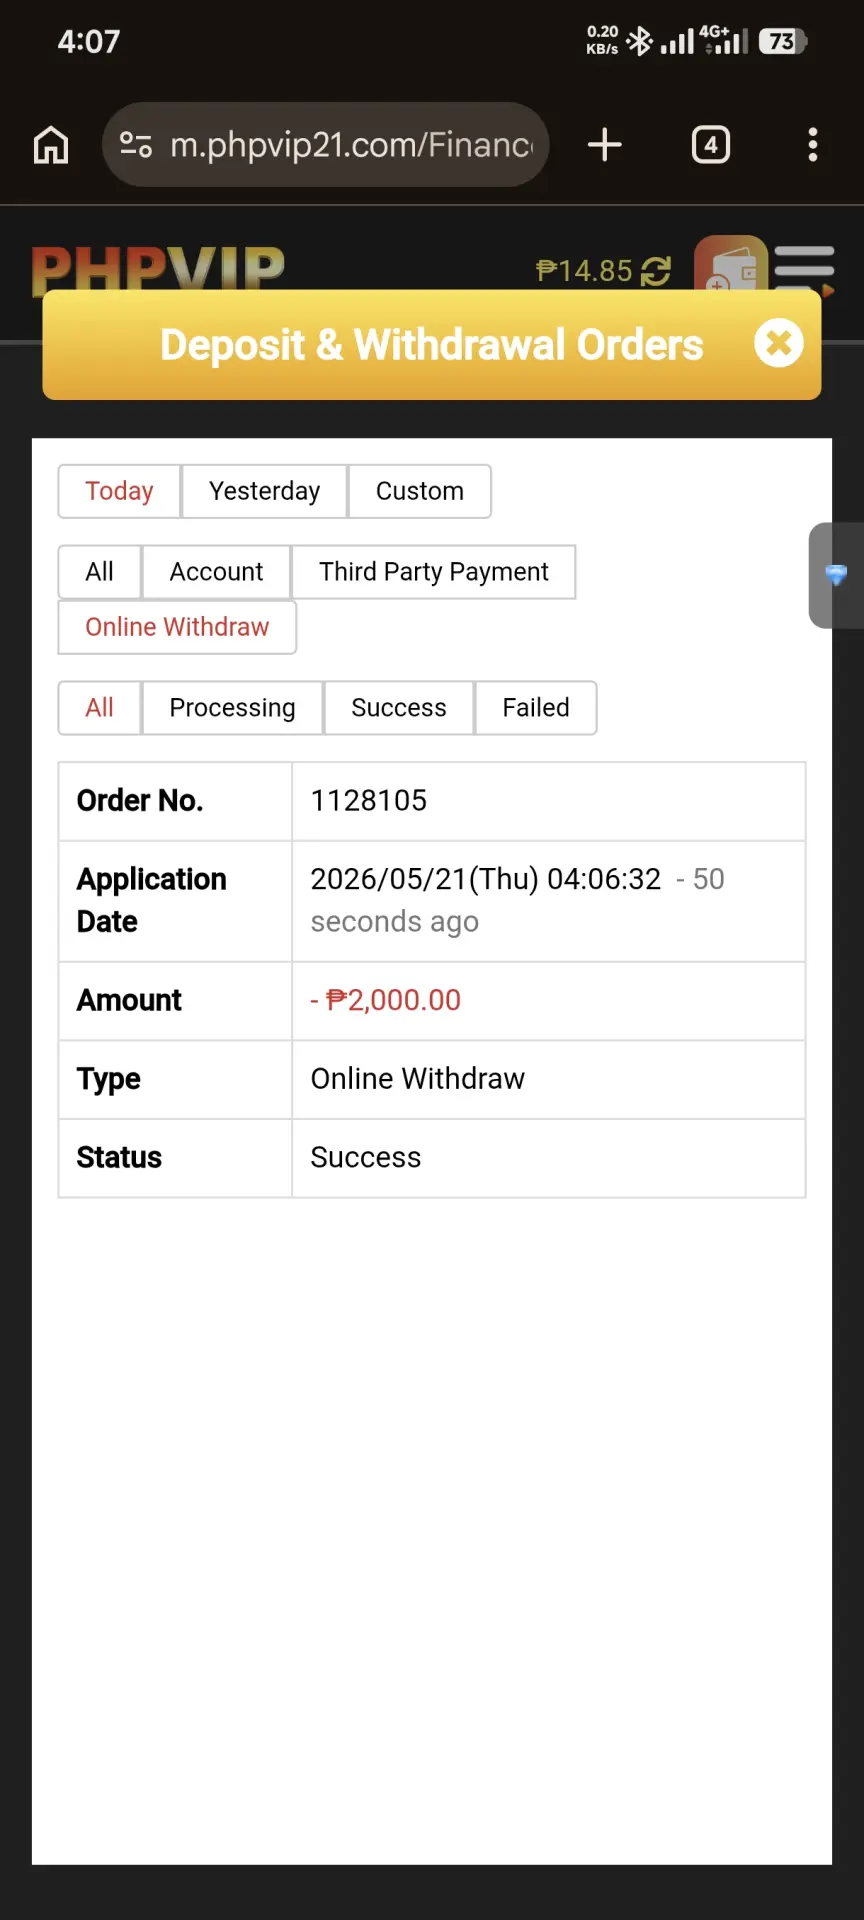Screen dimensions: 864x1920
Task: Select the Today date filter
Action: [x=119, y=491]
